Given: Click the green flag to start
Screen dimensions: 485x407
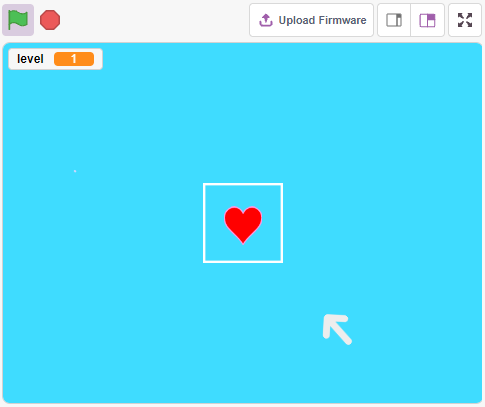Looking at the screenshot, I should coord(18,20).
